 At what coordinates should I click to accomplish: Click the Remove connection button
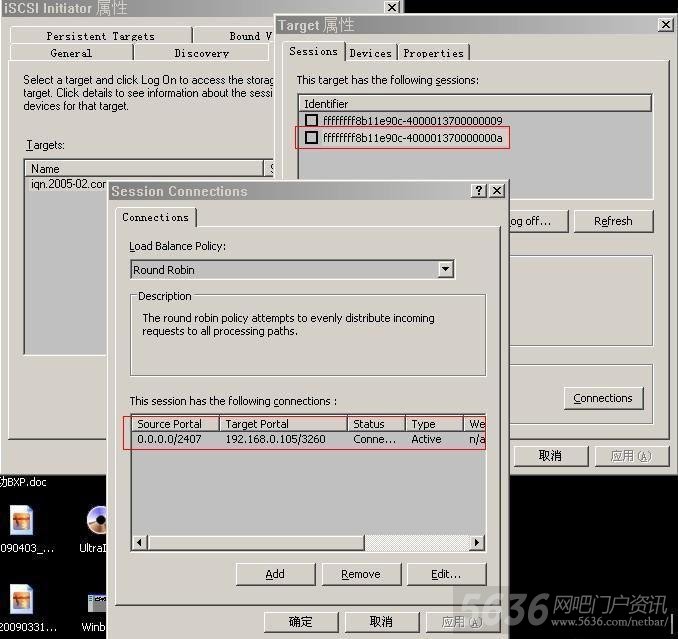point(361,574)
